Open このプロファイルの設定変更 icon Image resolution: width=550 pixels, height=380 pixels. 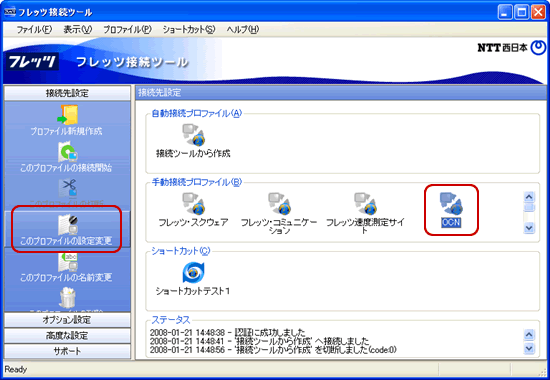67,225
